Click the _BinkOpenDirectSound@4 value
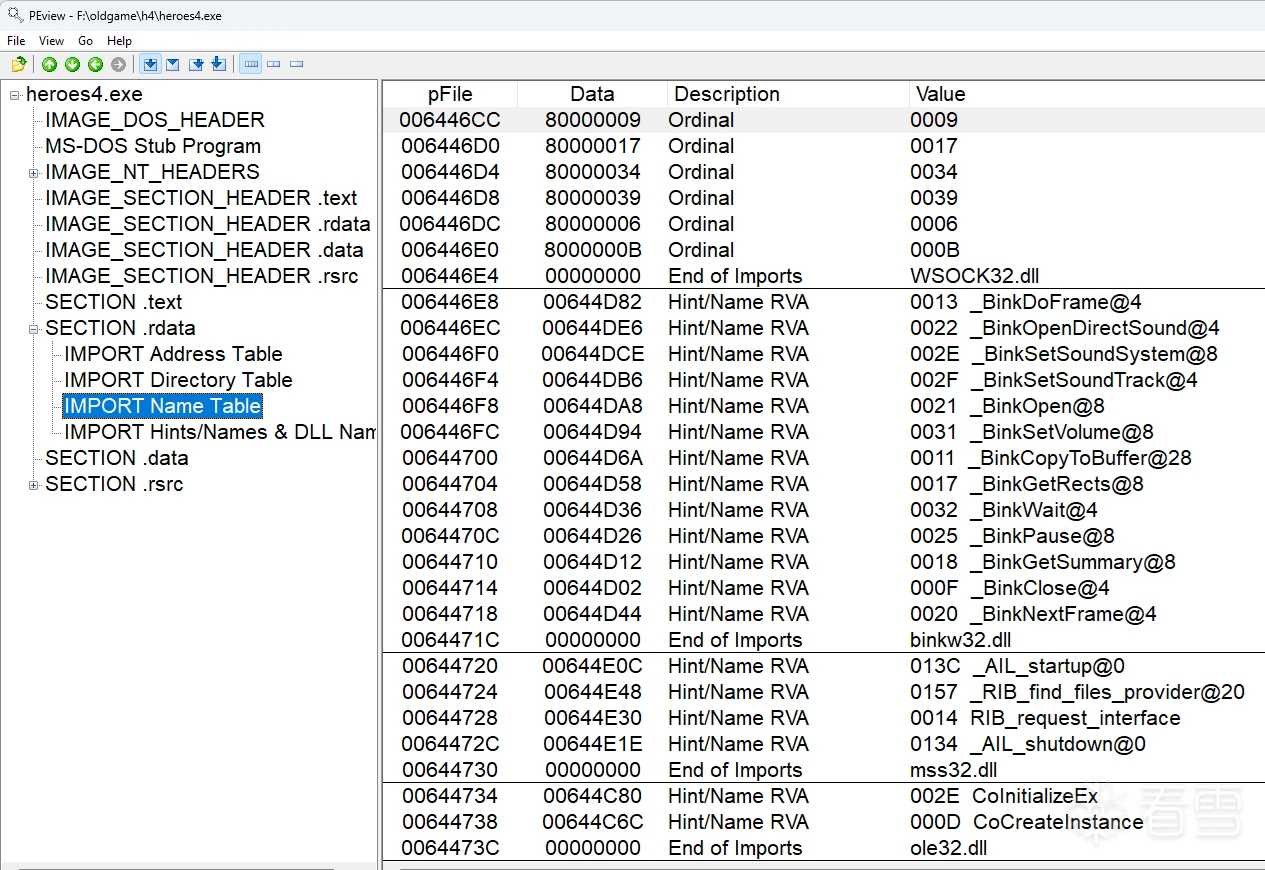This screenshot has width=1265, height=870. click(1065, 328)
